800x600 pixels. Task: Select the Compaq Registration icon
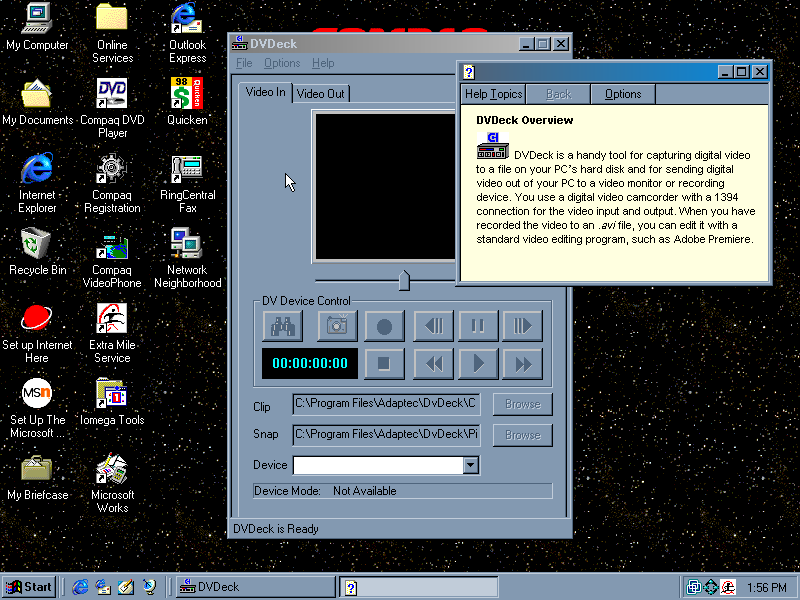(x=112, y=183)
